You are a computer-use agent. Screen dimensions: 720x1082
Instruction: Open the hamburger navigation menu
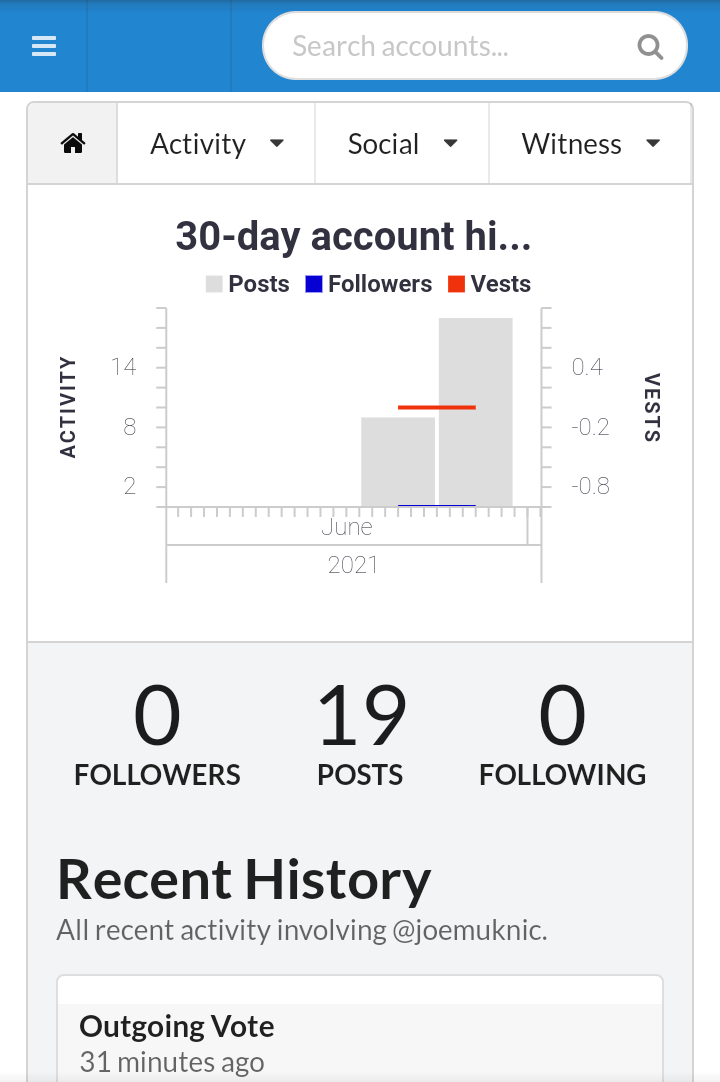click(x=44, y=46)
